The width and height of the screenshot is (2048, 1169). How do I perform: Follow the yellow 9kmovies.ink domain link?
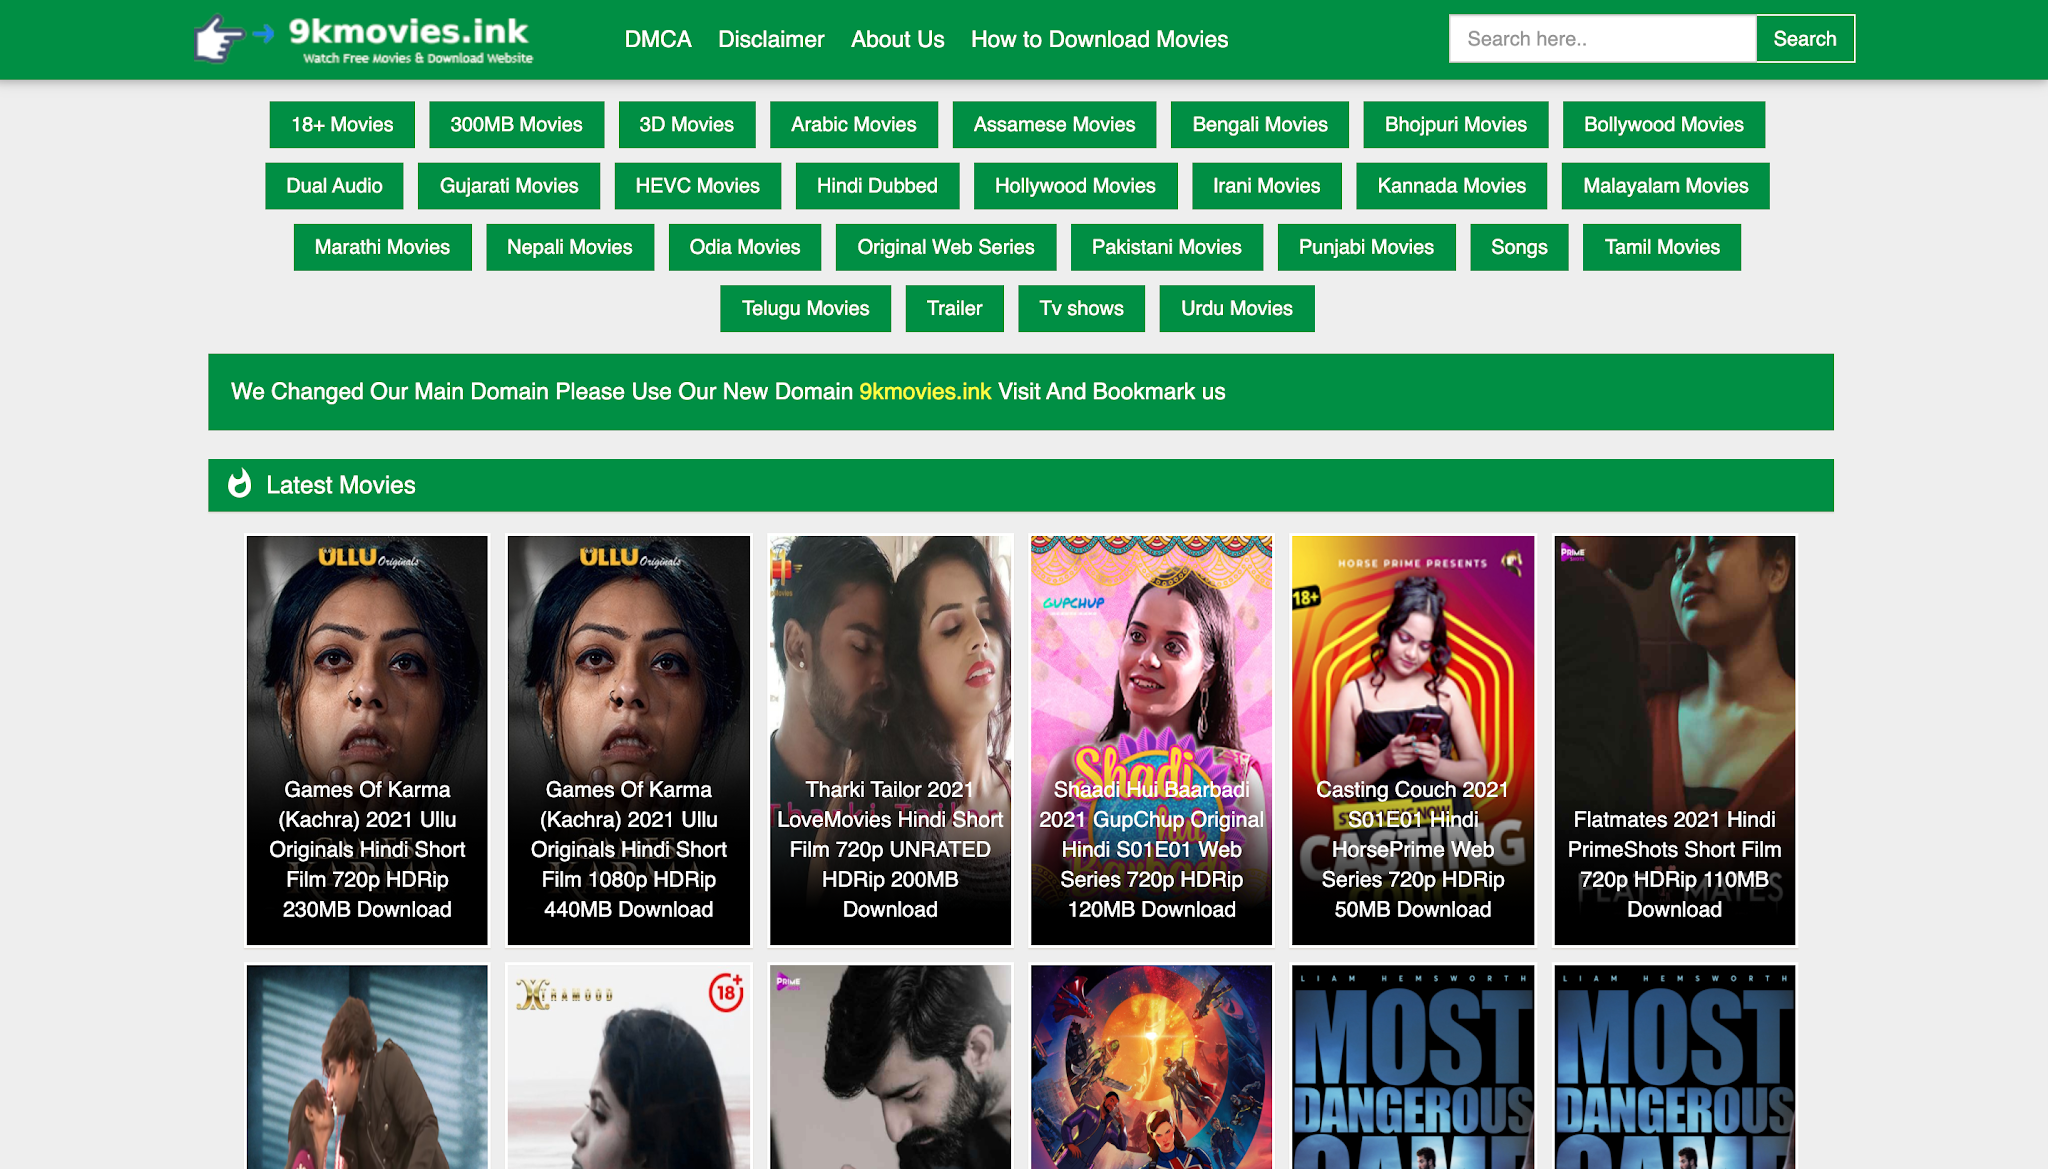click(925, 392)
